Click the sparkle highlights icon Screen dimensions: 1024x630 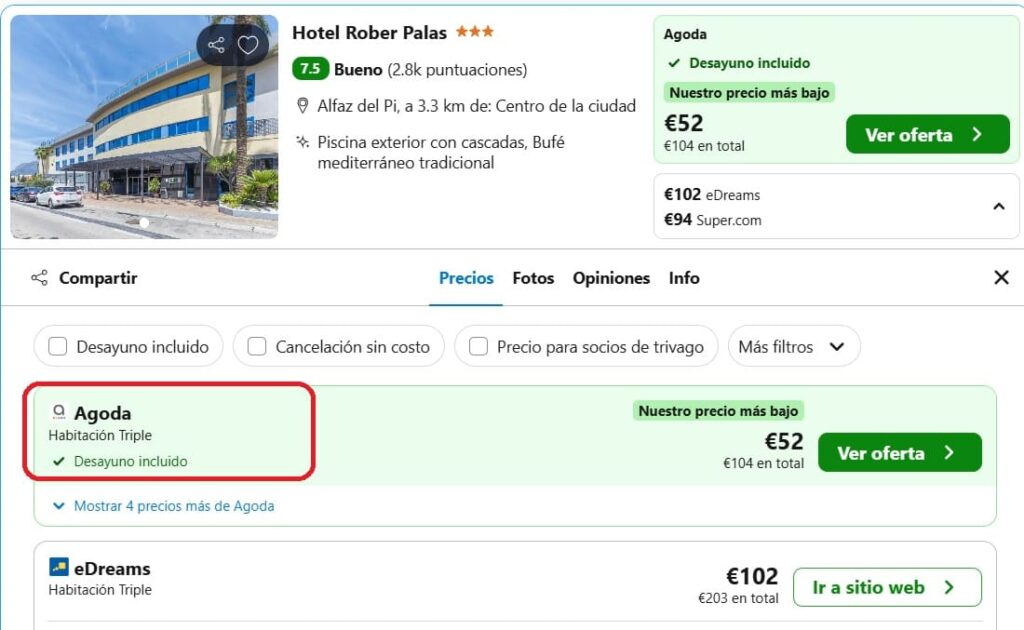coord(302,142)
